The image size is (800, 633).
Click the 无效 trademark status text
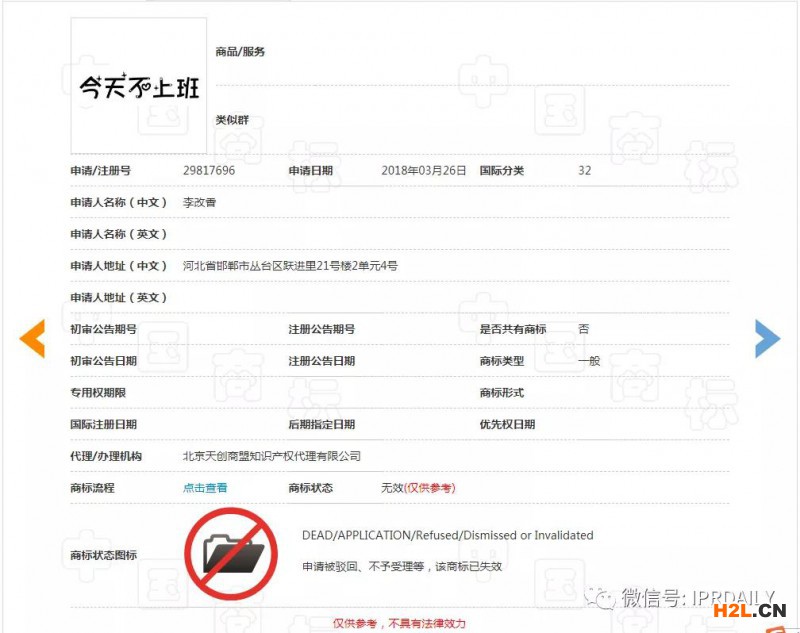[x=391, y=488]
